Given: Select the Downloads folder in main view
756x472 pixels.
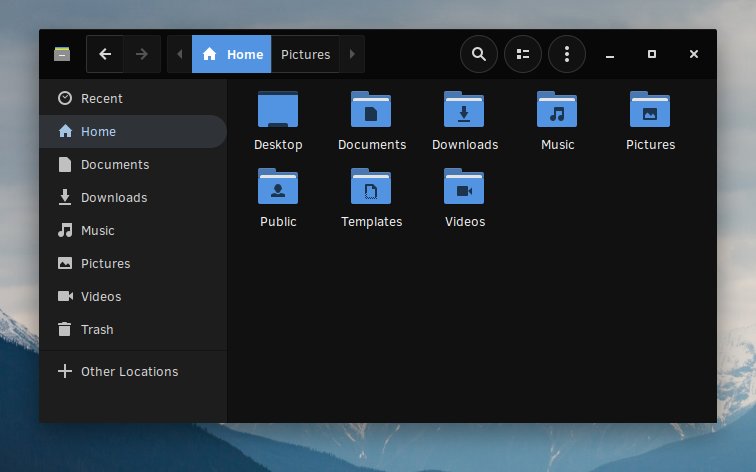Looking at the screenshot, I should 464,110.
